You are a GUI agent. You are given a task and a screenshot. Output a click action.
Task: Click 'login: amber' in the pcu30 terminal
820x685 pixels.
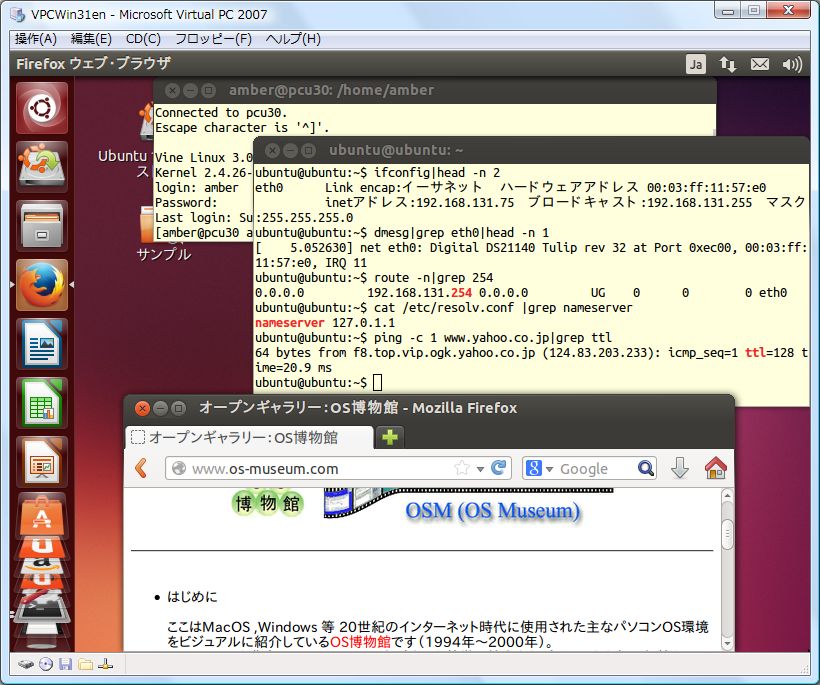tap(197, 188)
